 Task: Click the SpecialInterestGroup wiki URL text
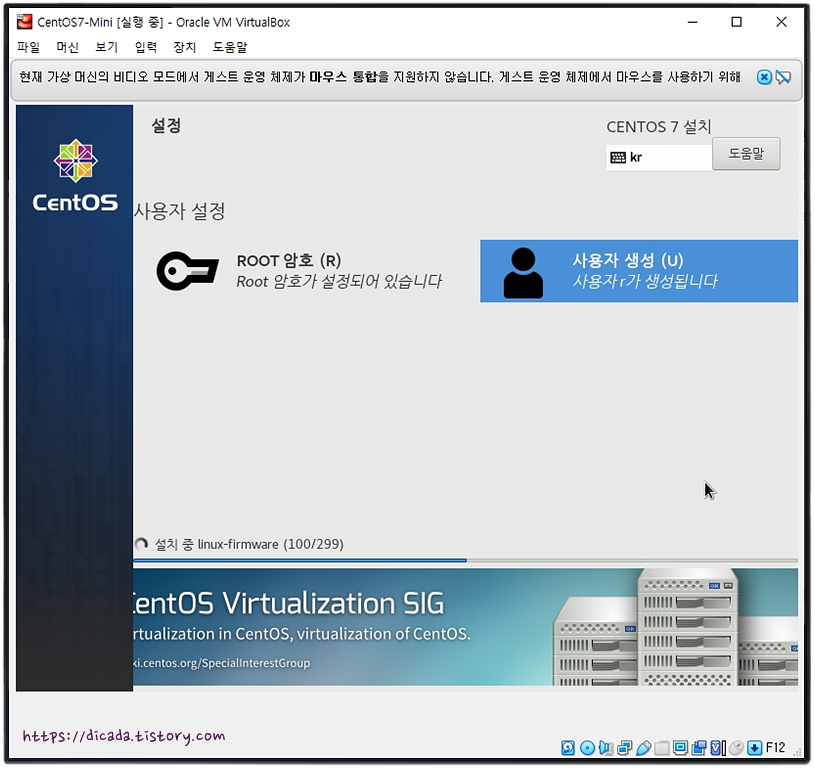coord(221,663)
